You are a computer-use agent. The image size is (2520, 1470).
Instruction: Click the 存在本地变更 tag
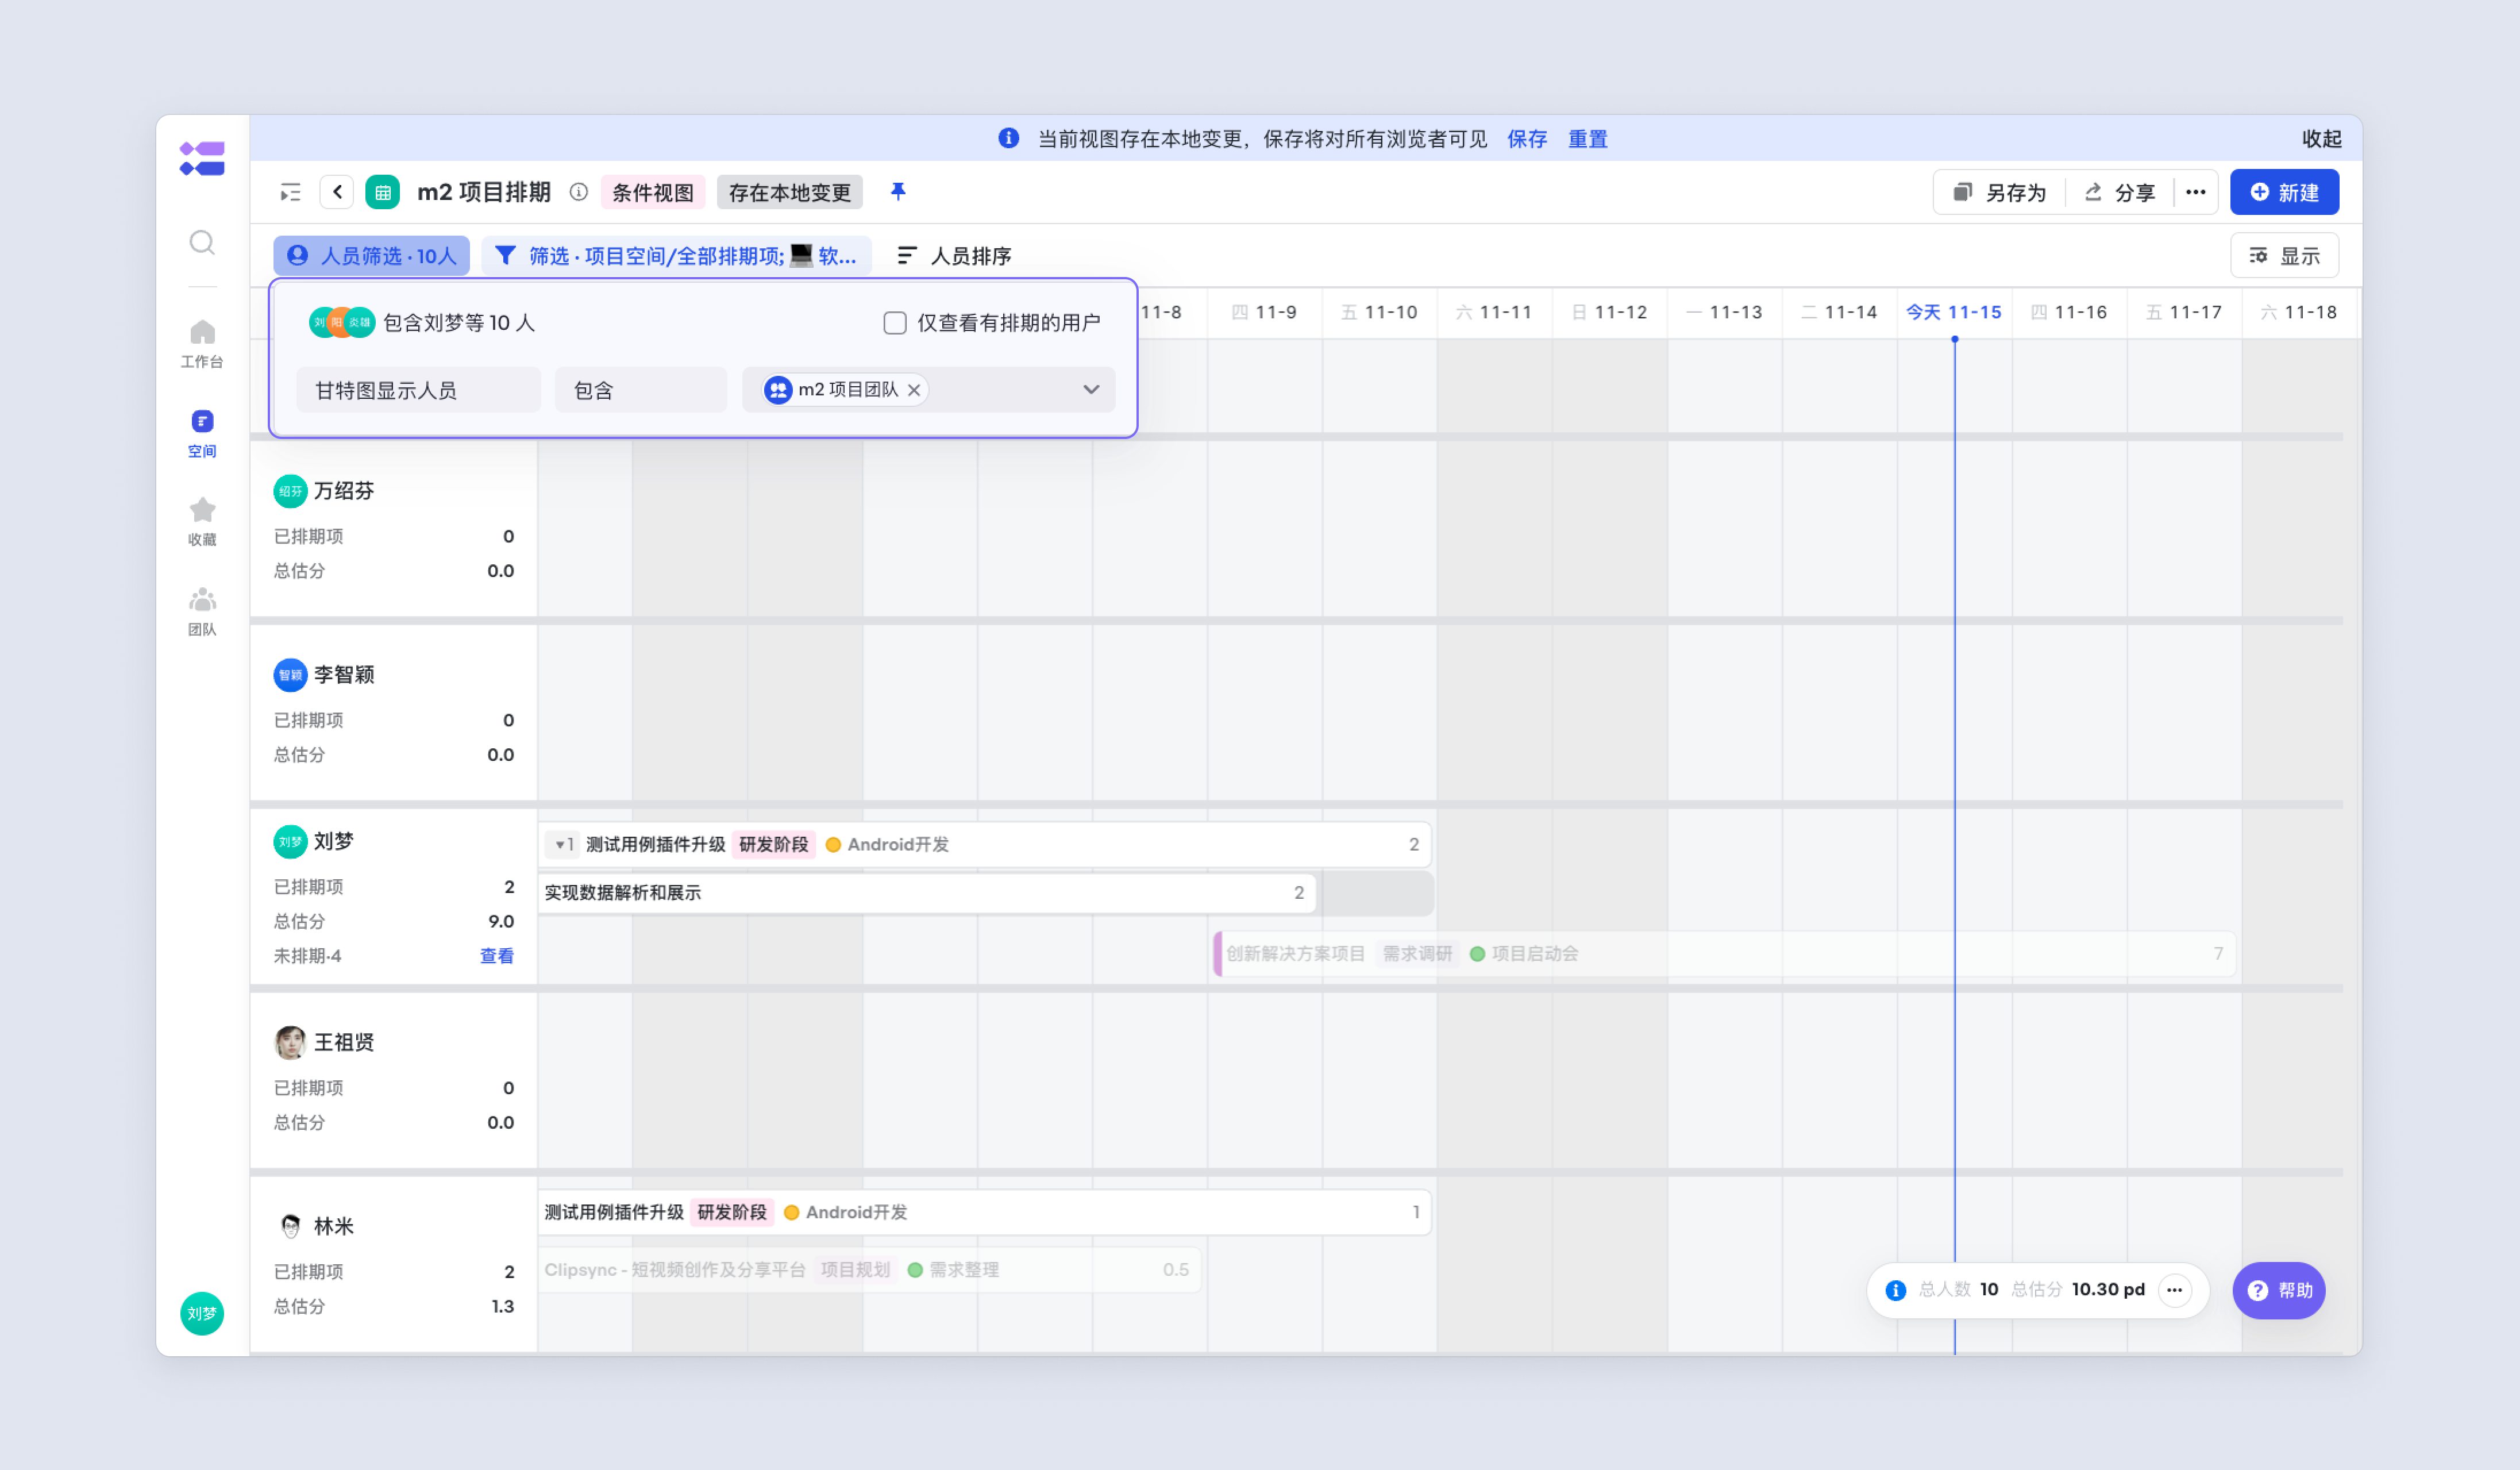[789, 192]
